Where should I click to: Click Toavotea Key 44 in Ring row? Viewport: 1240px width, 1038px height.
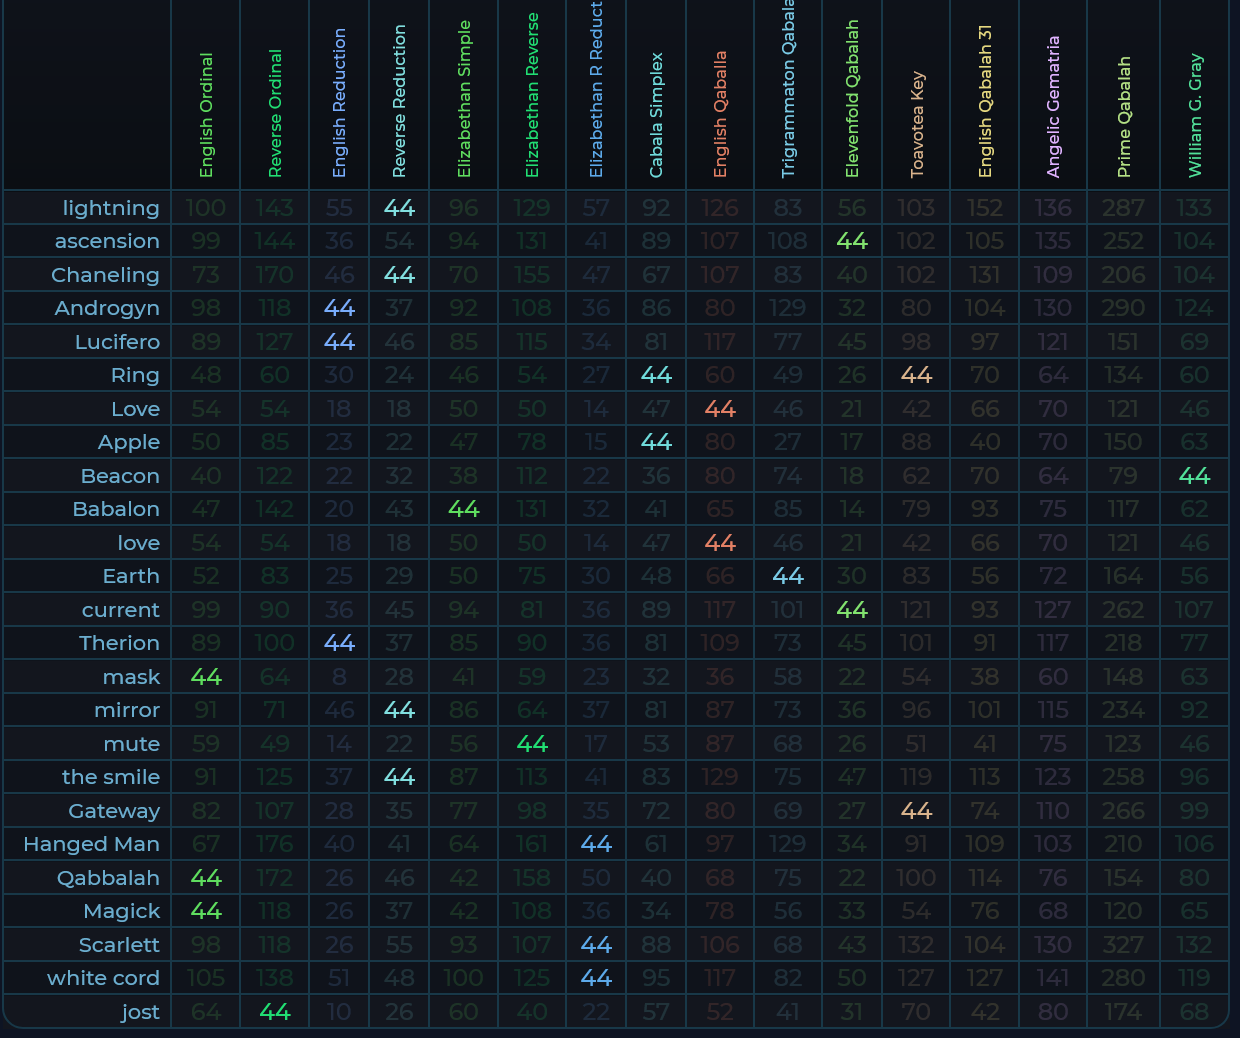pyautogui.click(x=917, y=375)
